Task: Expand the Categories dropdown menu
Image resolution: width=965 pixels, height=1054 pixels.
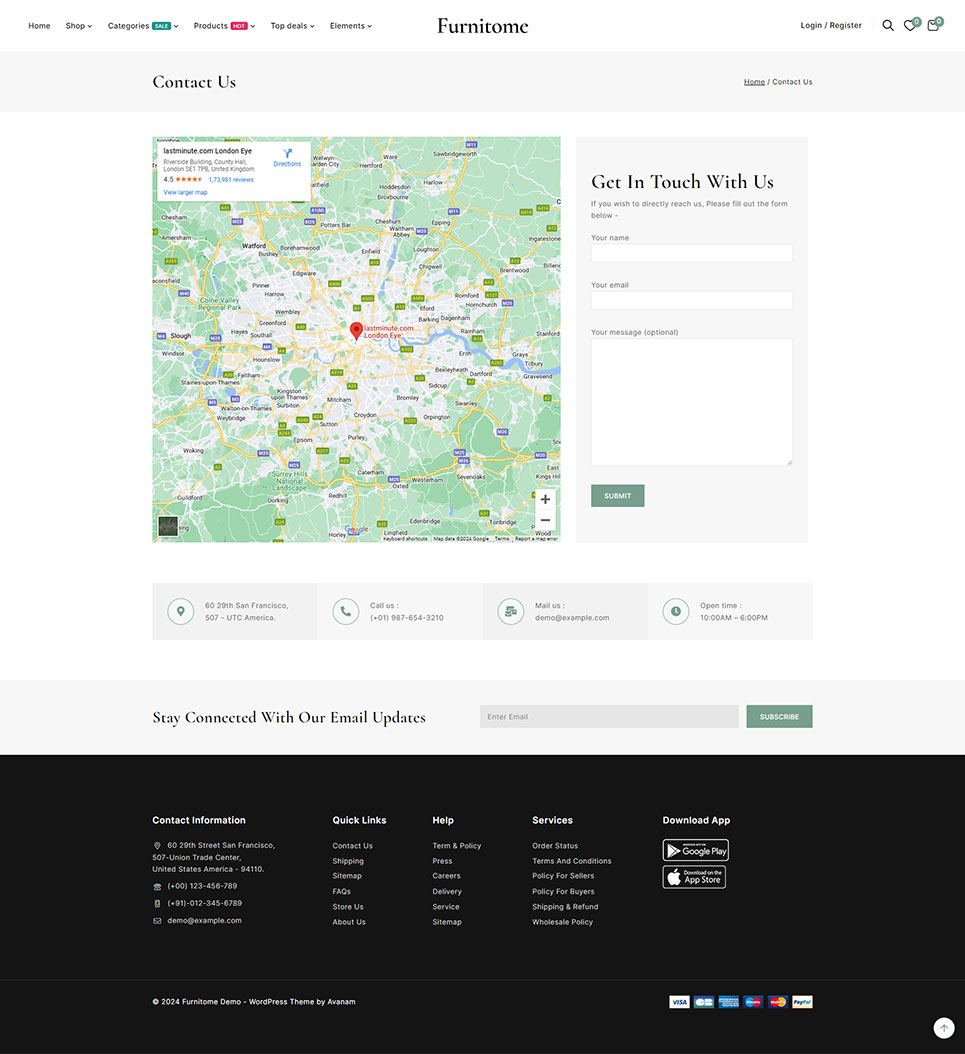Action: pos(142,26)
